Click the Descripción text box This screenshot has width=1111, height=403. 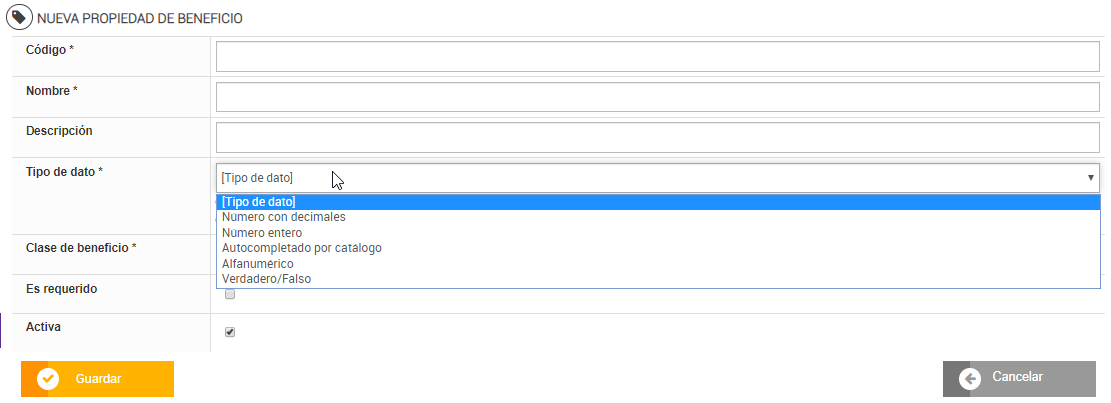(x=657, y=137)
